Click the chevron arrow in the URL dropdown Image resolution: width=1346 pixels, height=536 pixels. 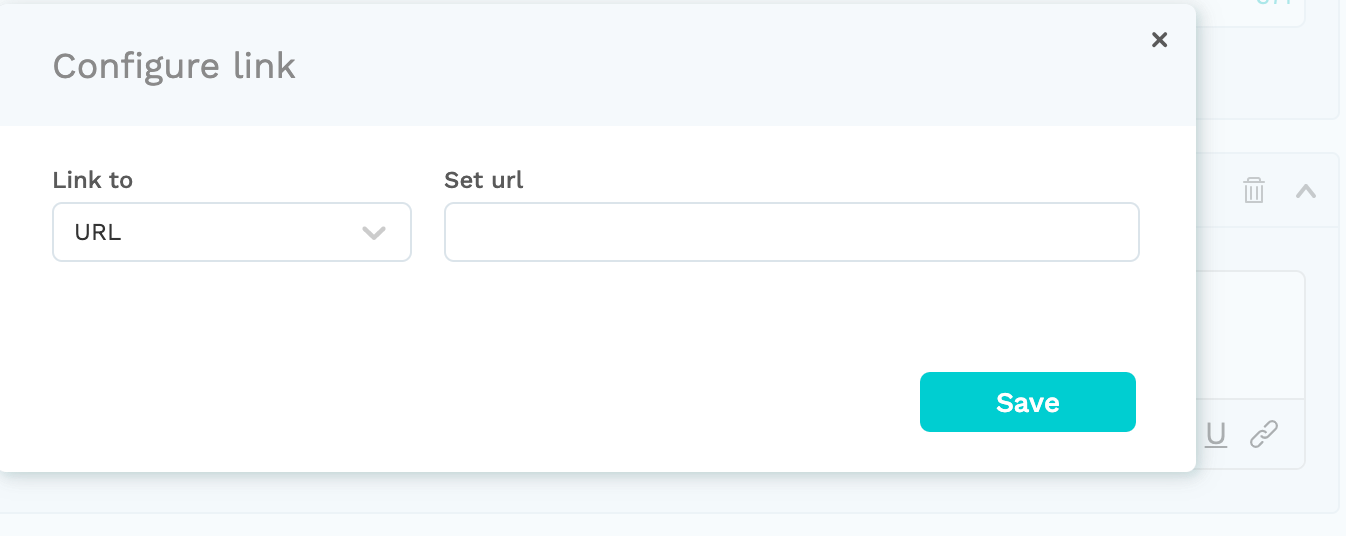coord(374,233)
